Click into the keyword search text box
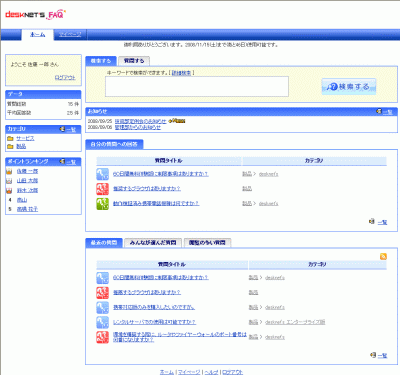The image size is (400, 375). 197,87
